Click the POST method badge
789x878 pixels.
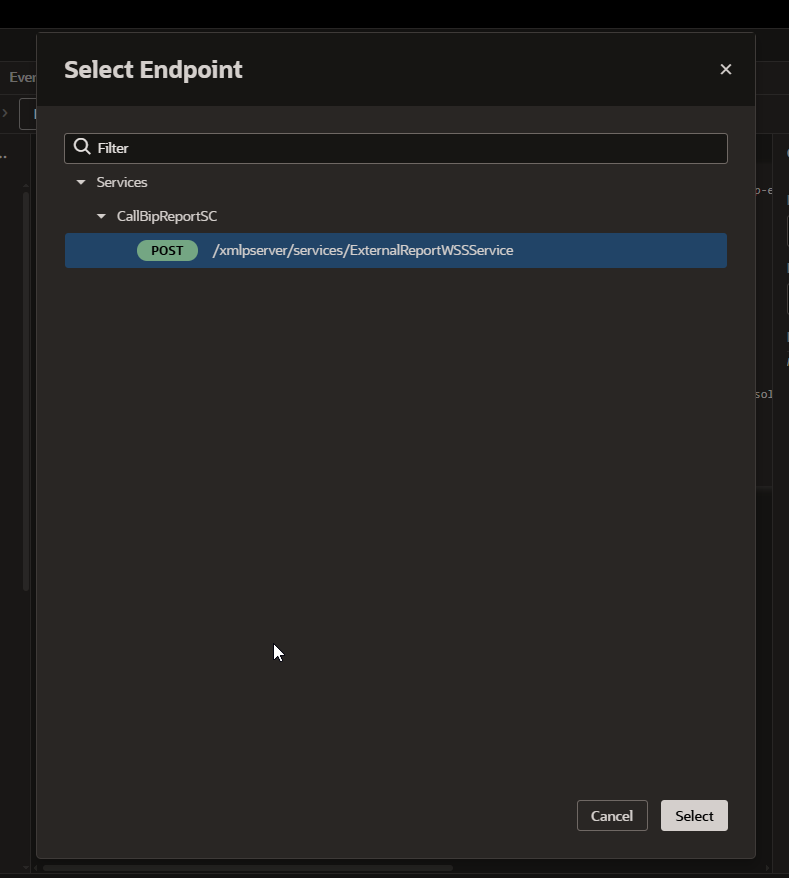click(167, 250)
